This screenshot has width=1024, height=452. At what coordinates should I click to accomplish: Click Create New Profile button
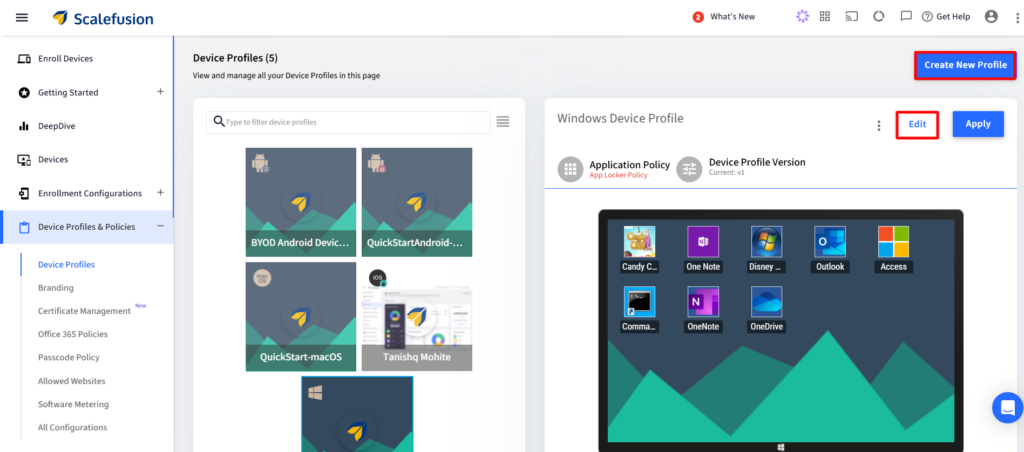click(965, 65)
